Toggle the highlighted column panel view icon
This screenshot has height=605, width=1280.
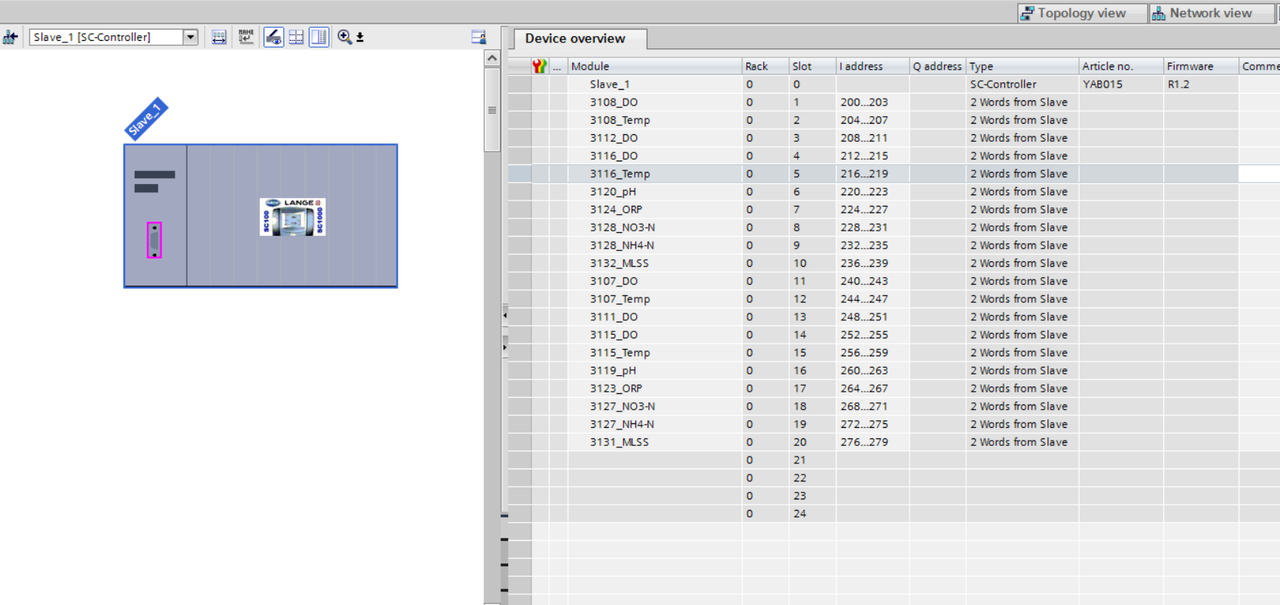[319, 37]
